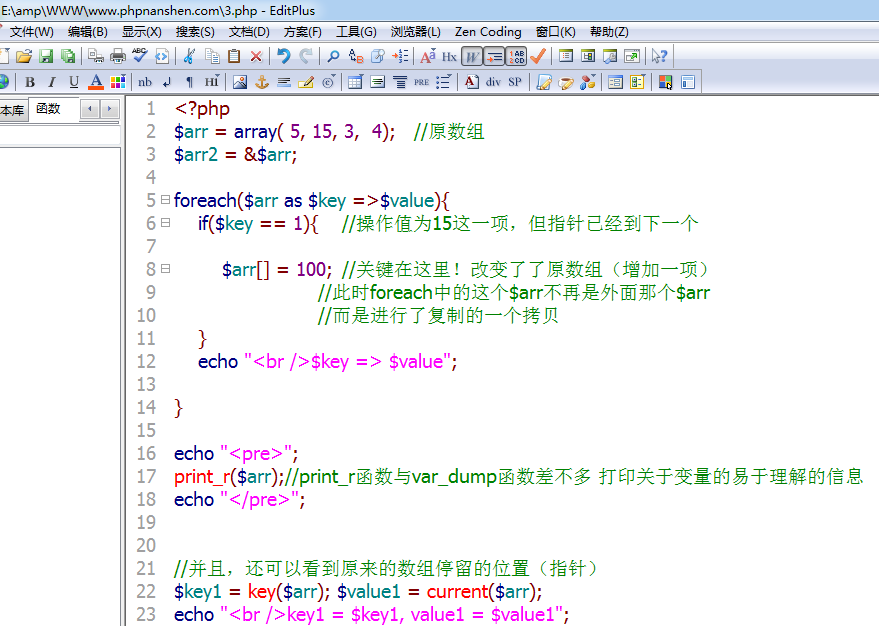
Task: Toggle Bold formatting
Action: 30,82
